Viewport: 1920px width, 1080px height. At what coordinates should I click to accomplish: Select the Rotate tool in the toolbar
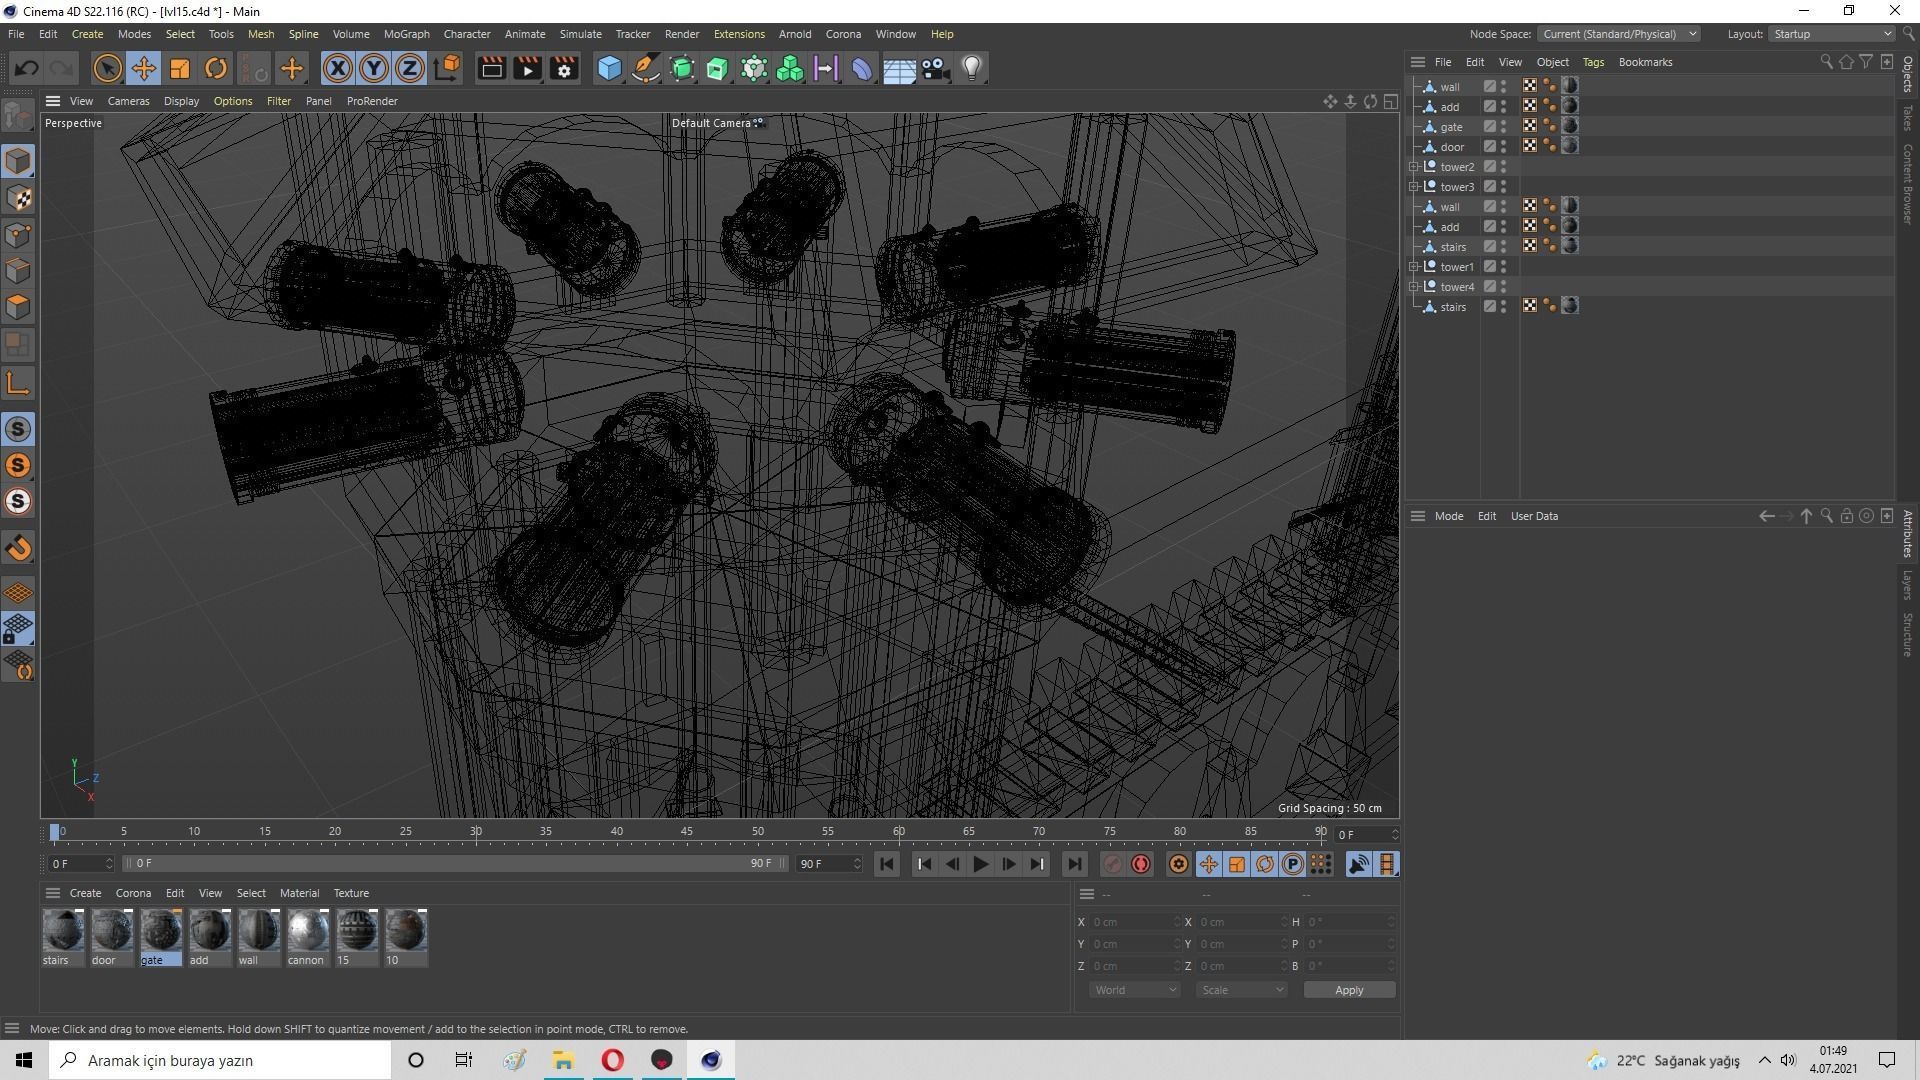[215, 68]
